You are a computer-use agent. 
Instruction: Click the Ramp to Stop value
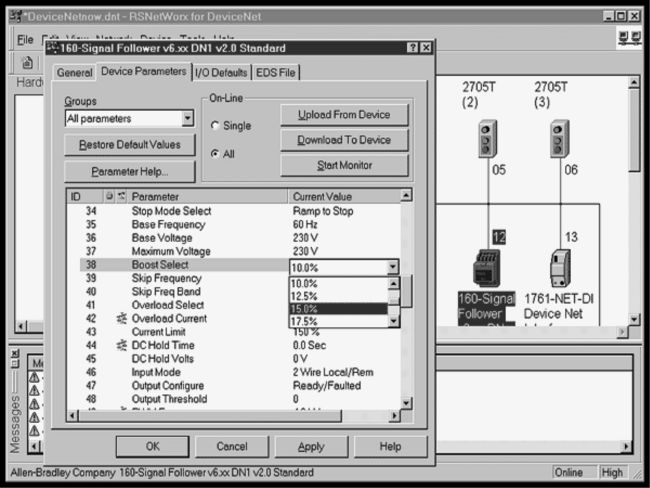coord(323,211)
